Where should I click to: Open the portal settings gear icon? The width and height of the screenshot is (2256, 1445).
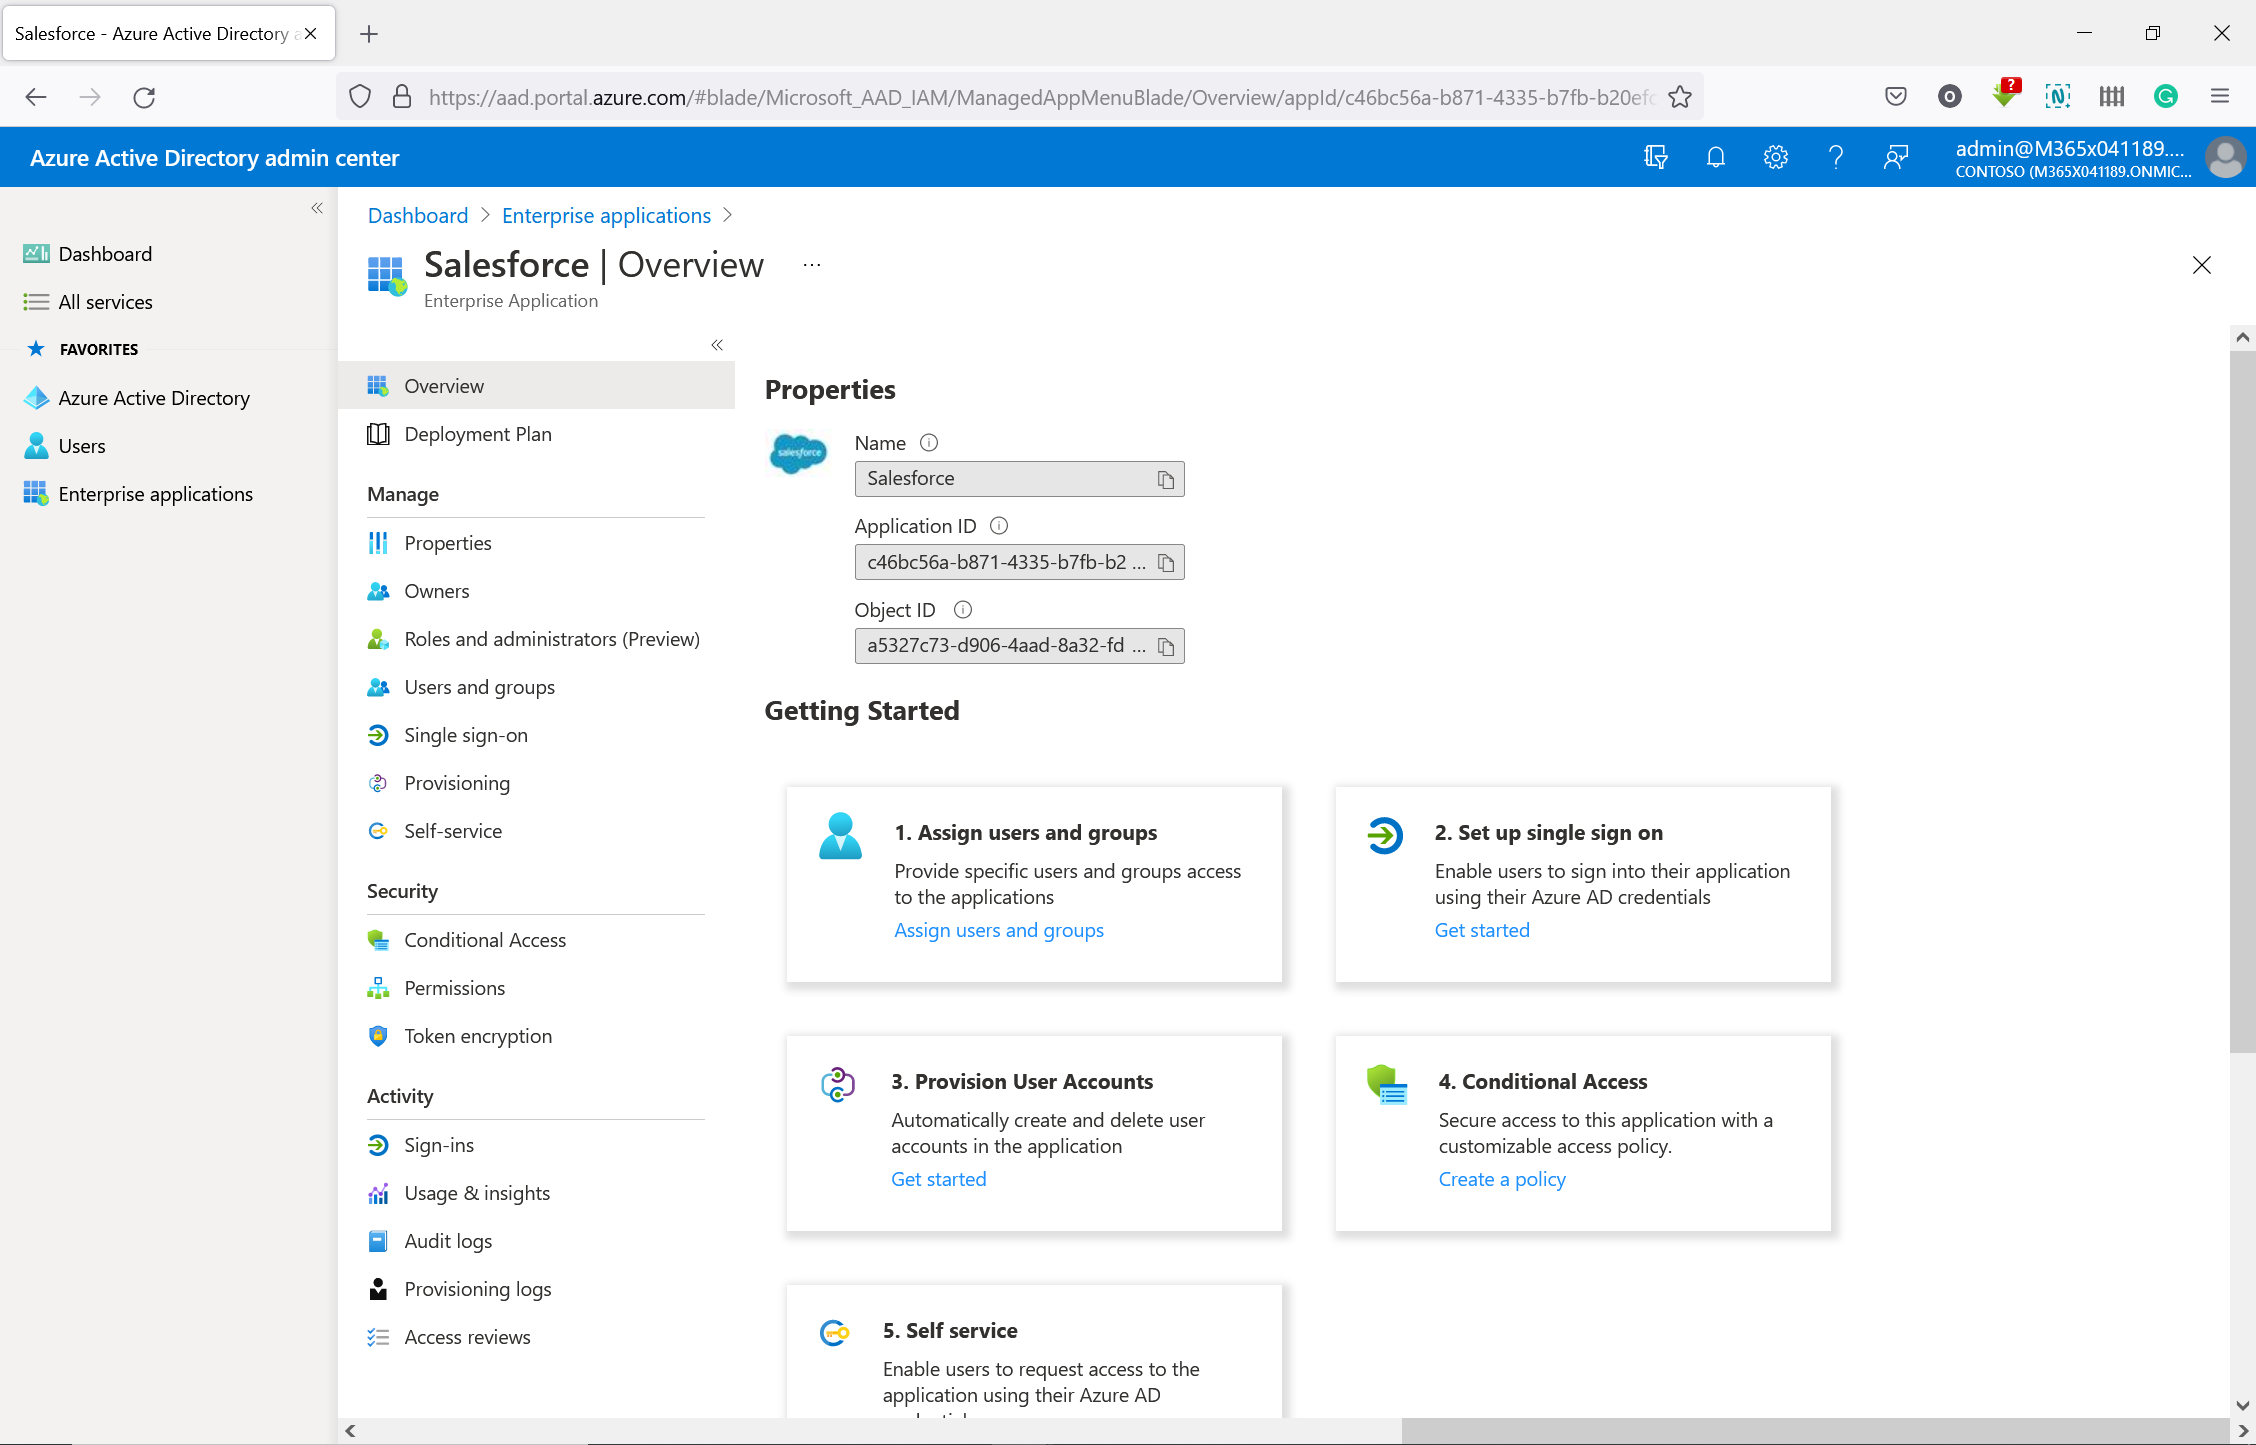(1776, 157)
